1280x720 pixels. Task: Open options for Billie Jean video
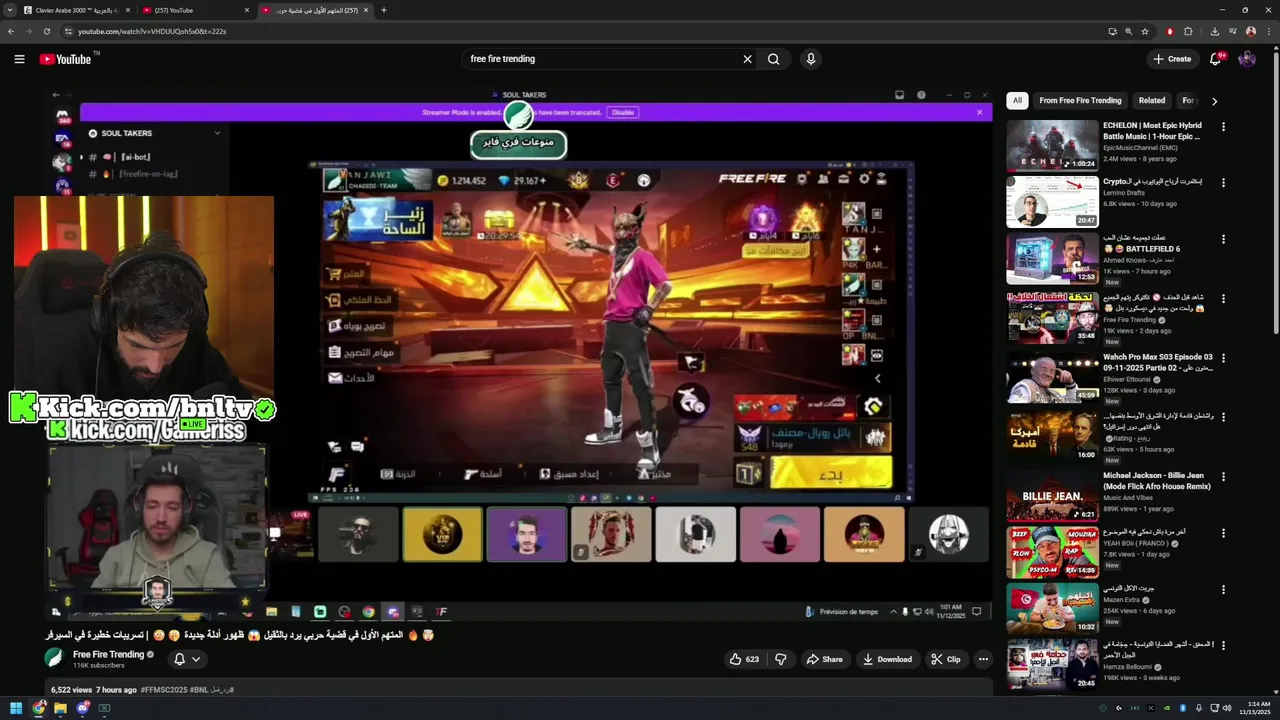point(1223,477)
